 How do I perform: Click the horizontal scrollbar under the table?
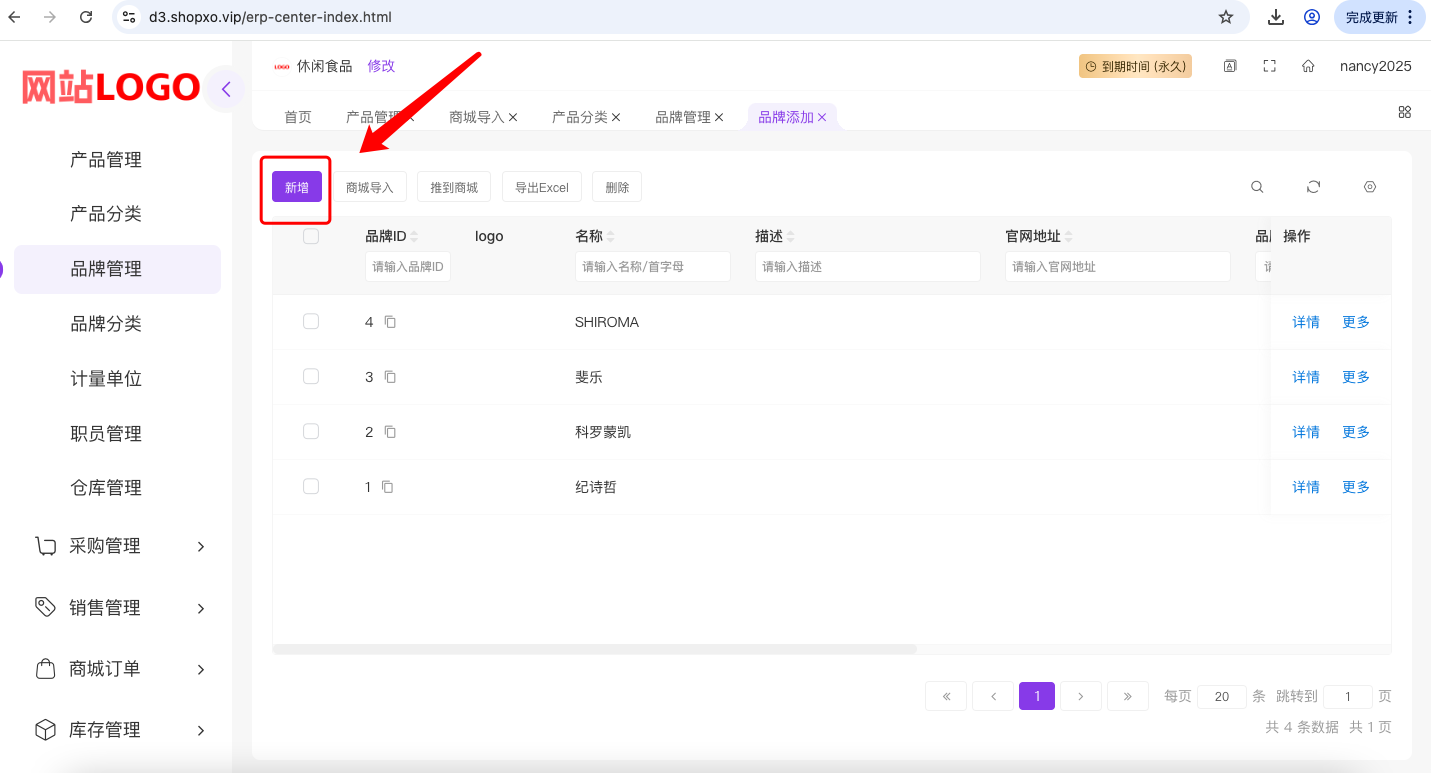(595, 649)
